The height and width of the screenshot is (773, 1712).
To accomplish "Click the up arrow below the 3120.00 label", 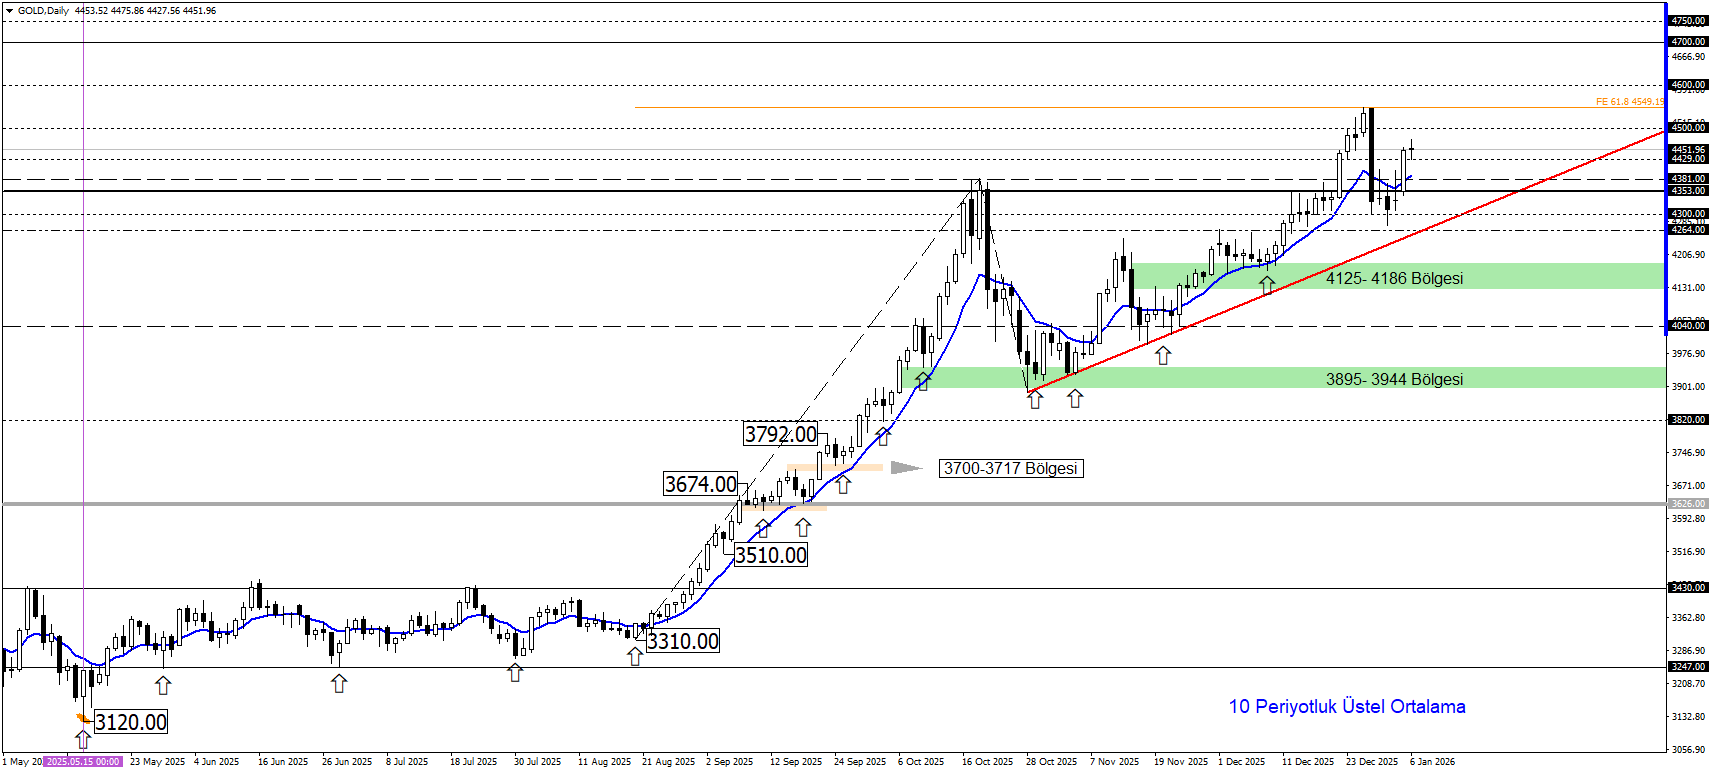I will coord(83,739).
